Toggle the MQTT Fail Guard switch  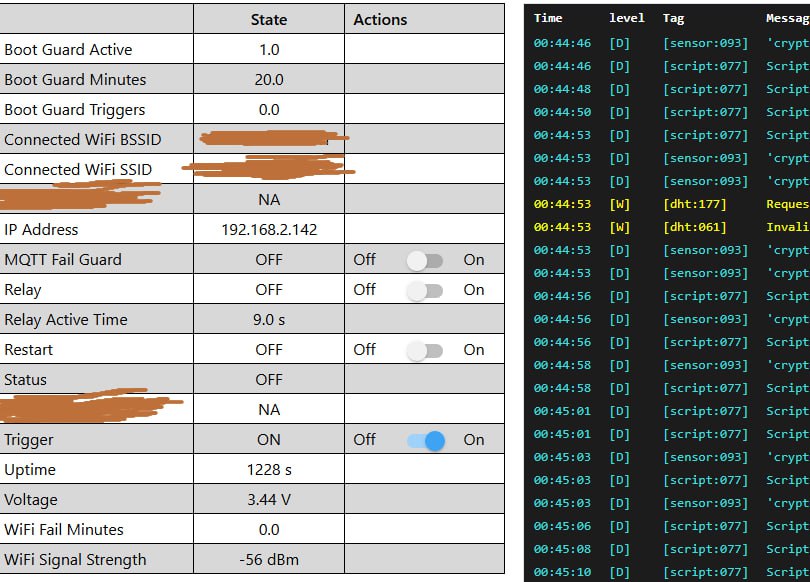[425, 260]
